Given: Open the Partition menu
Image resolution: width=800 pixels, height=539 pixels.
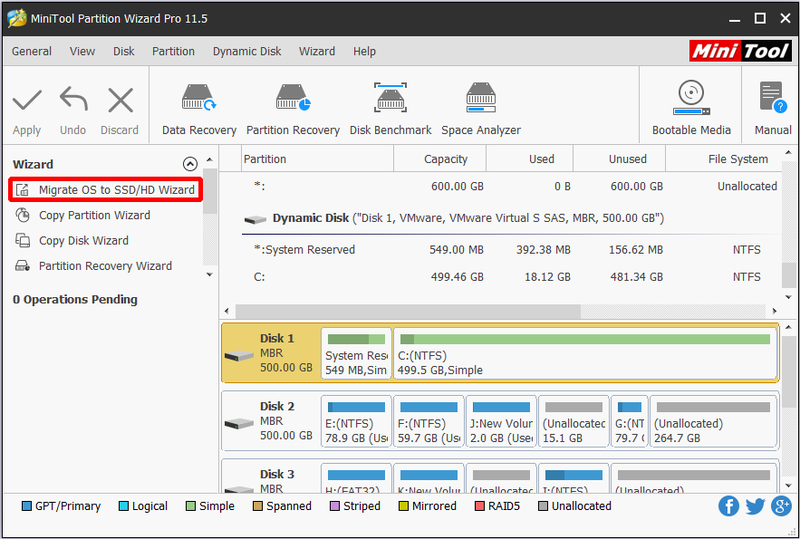Looking at the screenshot, I should (173, 52).
